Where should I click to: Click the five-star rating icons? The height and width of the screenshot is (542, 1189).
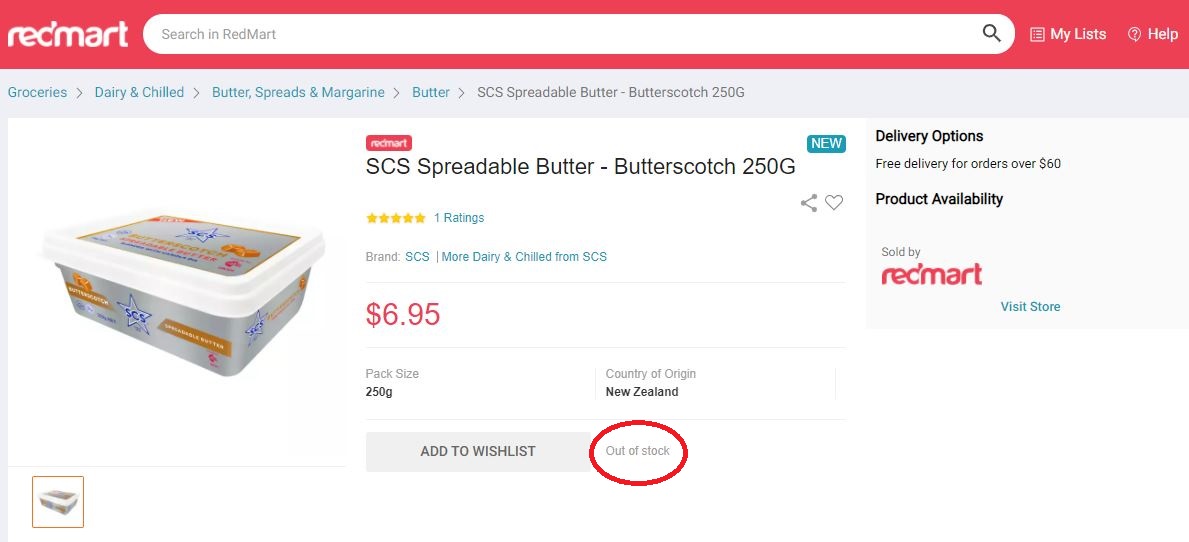tap(396, 218)
